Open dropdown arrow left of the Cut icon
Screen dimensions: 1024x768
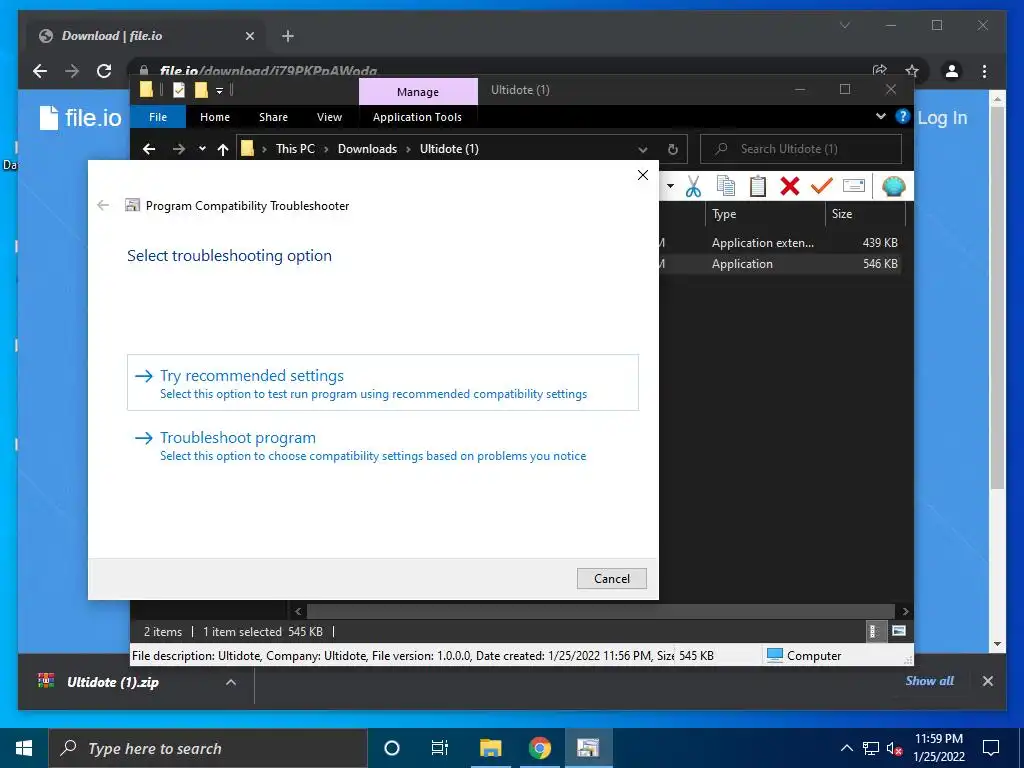[670, 187]
